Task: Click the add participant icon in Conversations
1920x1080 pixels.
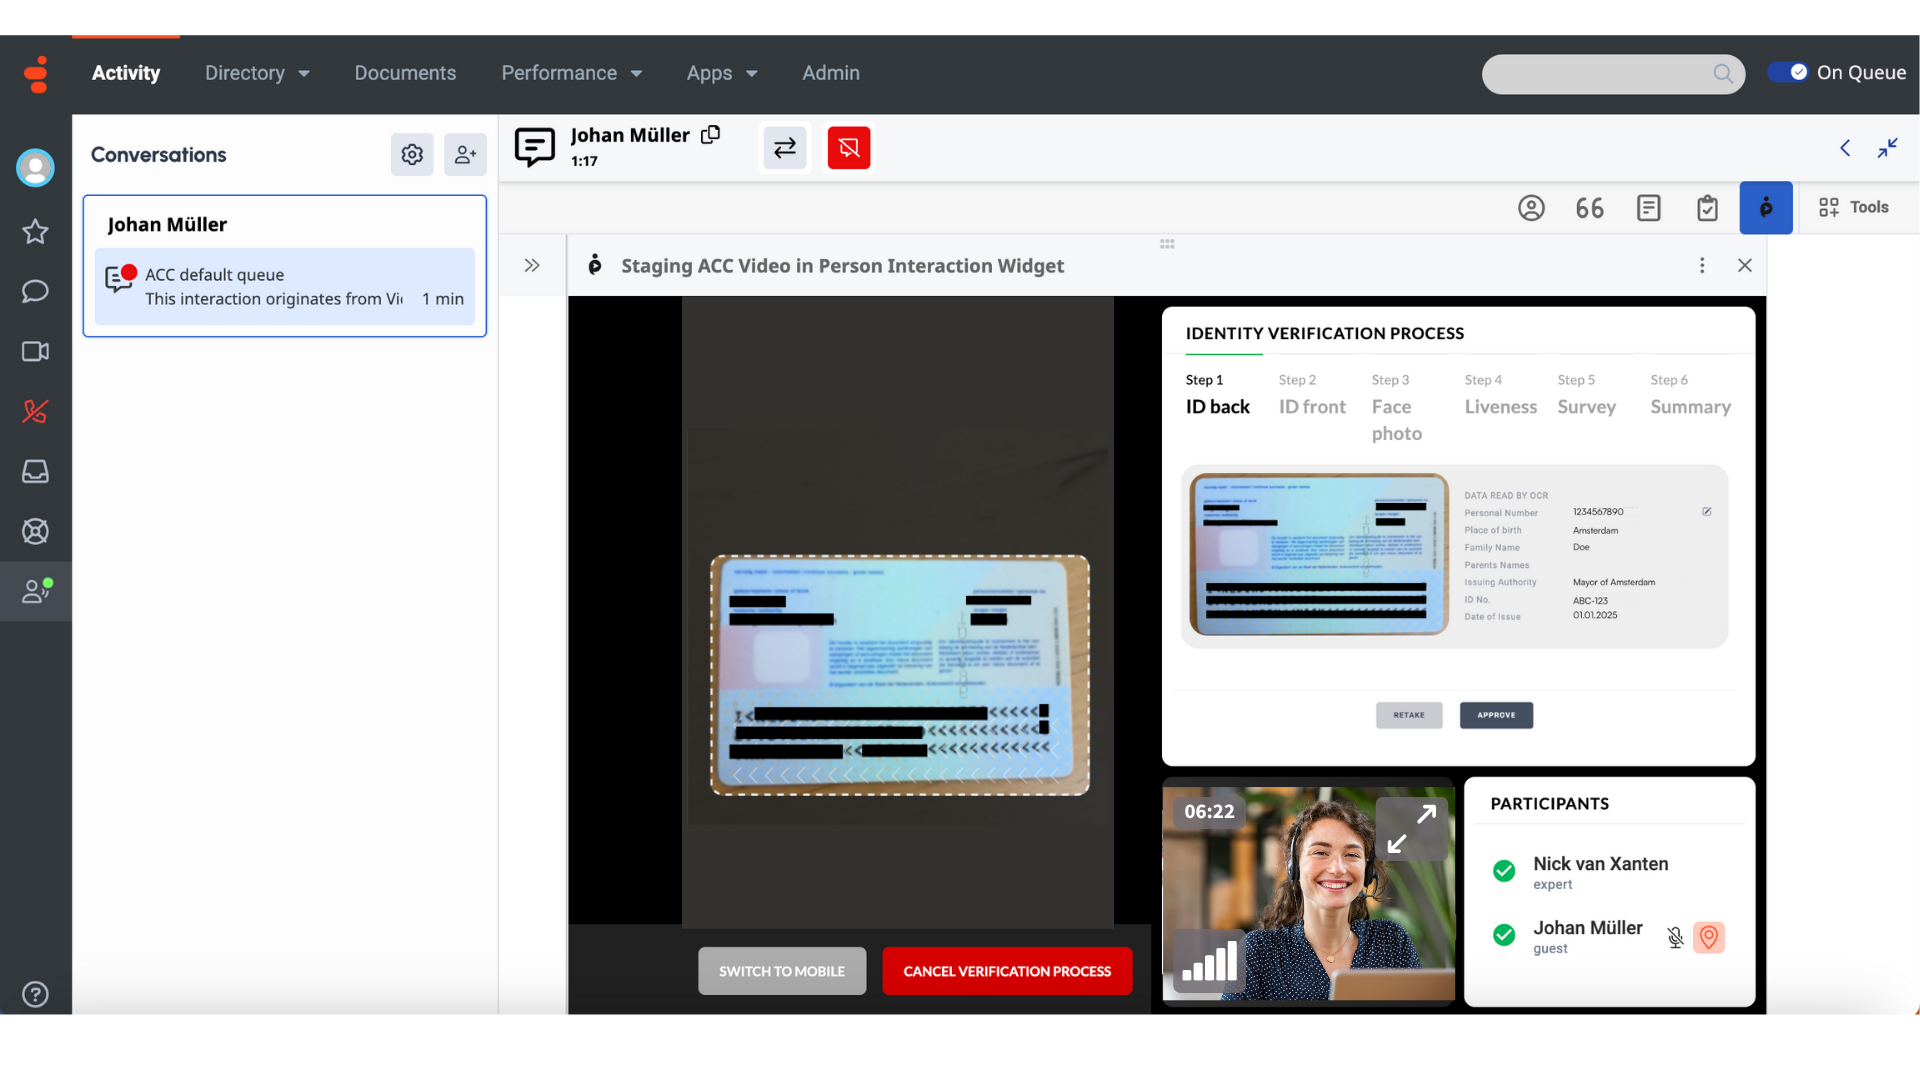Action: (x=465, y=155)
